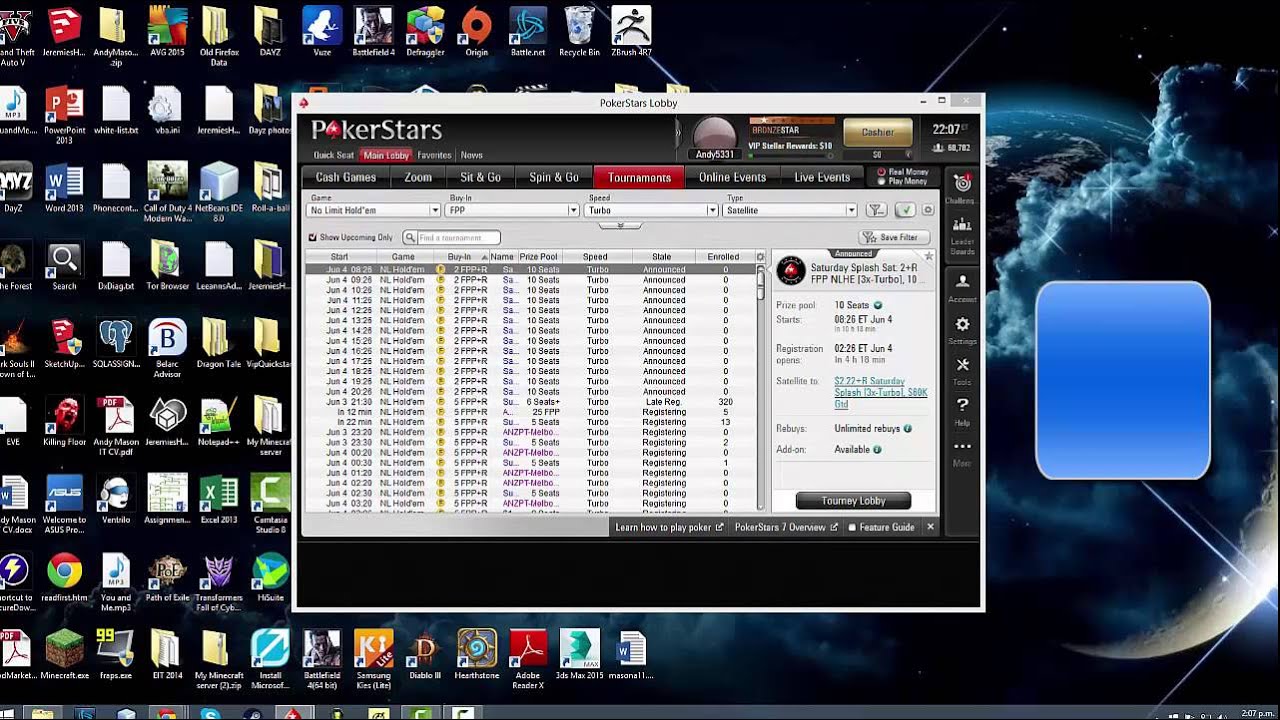
Task: Click the small filter options gear icon
Action: pos(928,210)
